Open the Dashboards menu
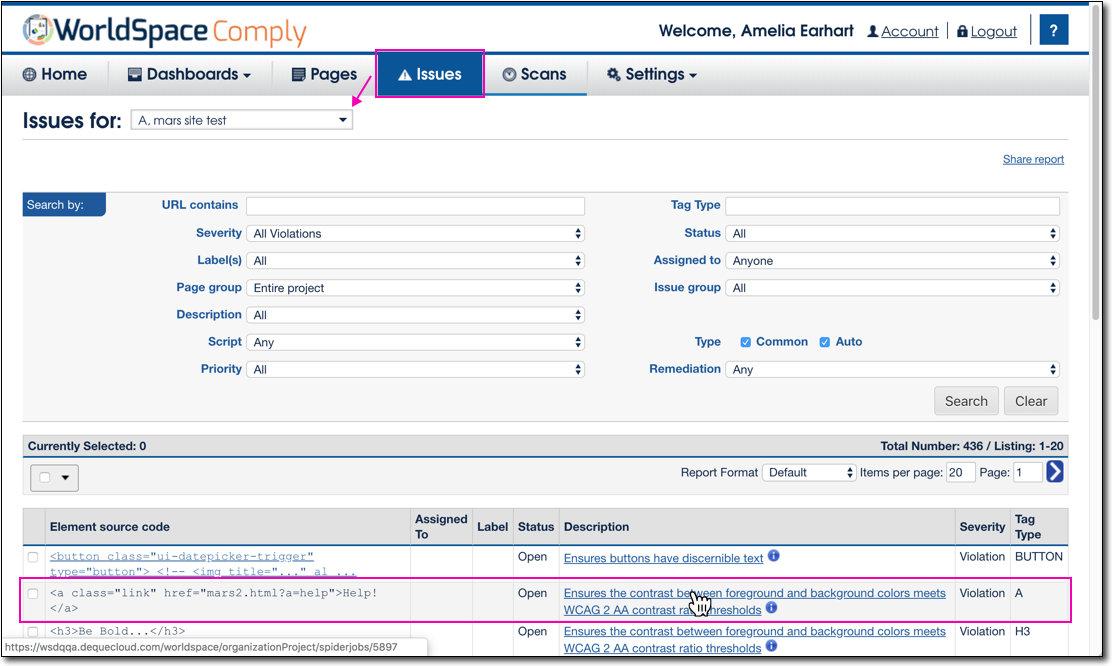This screenshot has width=1112, height=666. [x=189, y=74]
